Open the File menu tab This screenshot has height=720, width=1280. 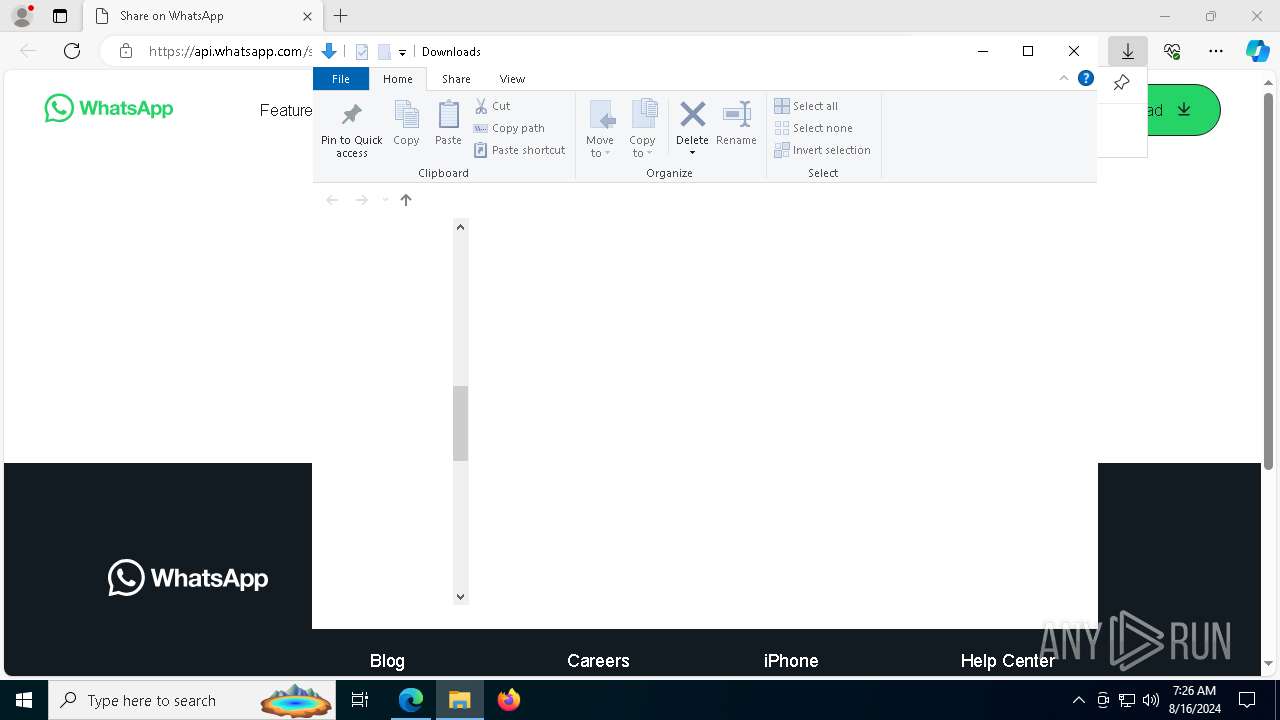[341, 79]
